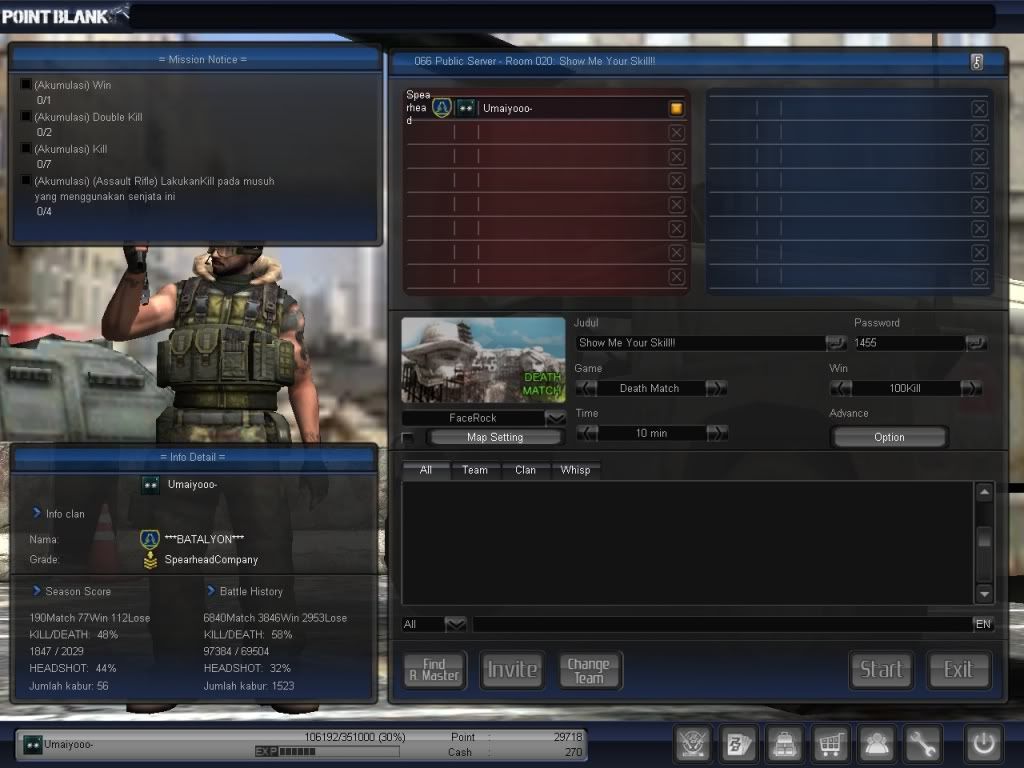
Task: Open the friends community icon
Action: coord(876,743)
